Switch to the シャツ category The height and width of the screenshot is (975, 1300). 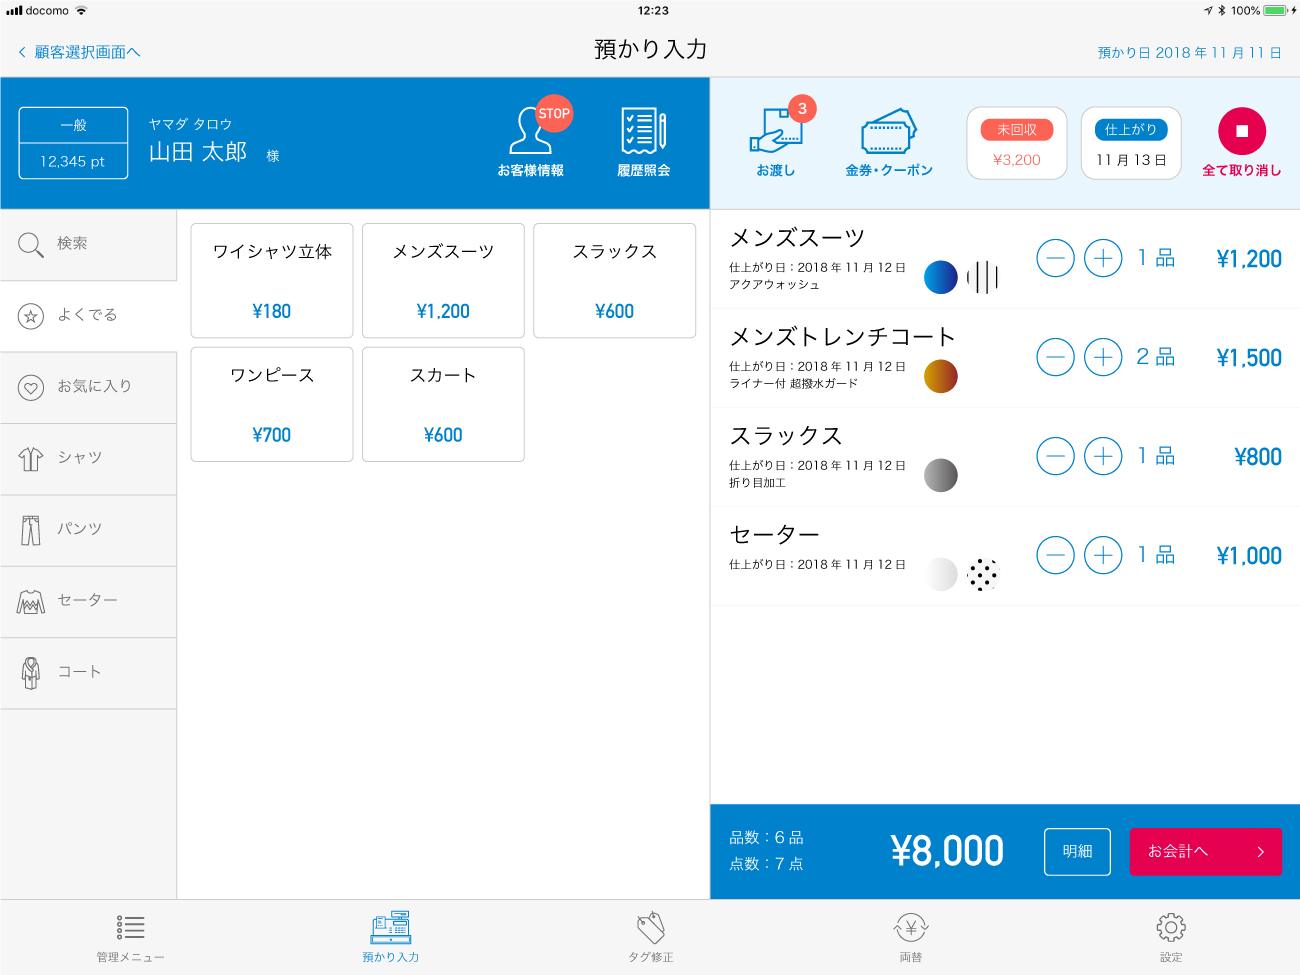coord(88,459)
